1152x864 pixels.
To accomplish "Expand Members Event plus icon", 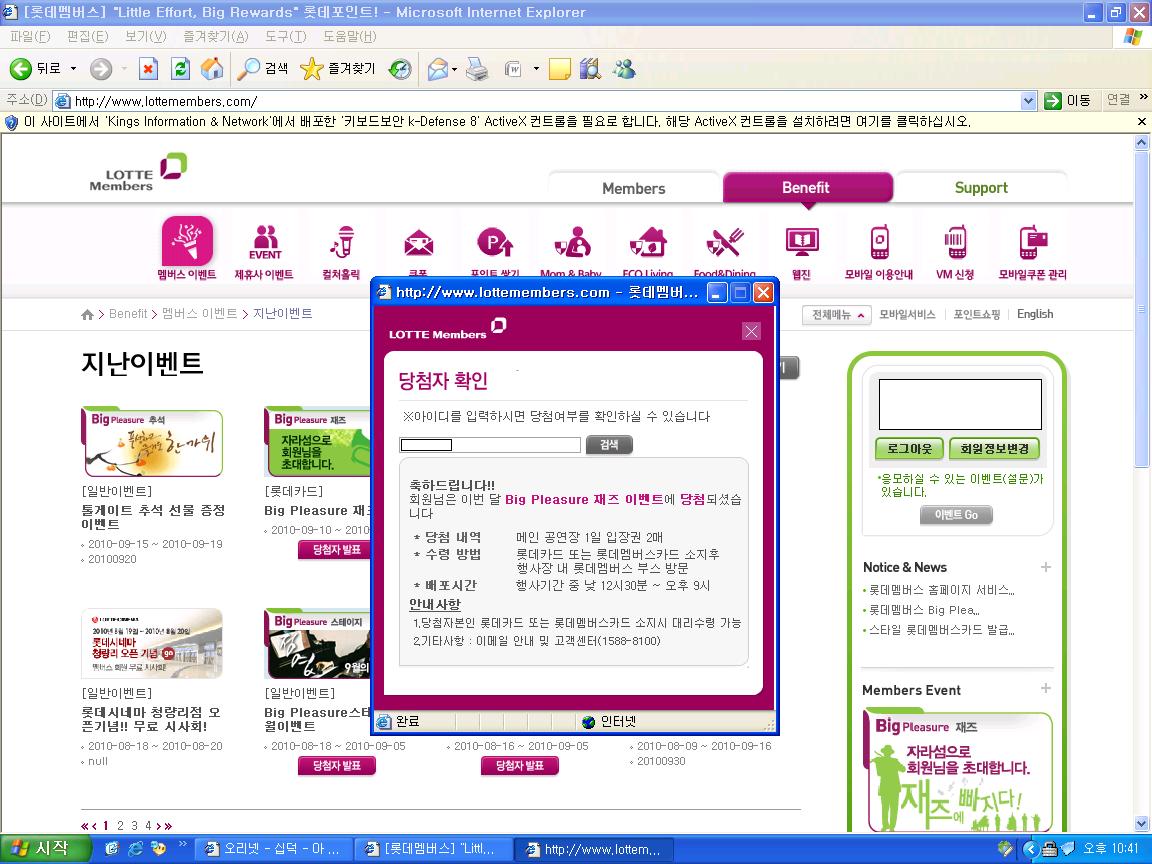I will pos(1045,688).
